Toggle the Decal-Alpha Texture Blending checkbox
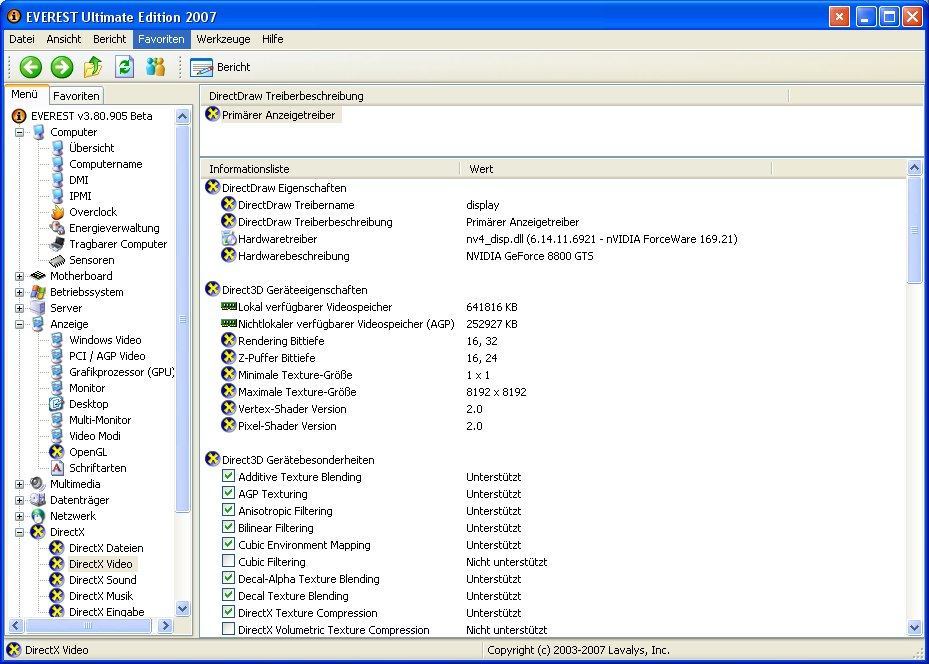Screen dimensions: 929x664 (228, 578)
